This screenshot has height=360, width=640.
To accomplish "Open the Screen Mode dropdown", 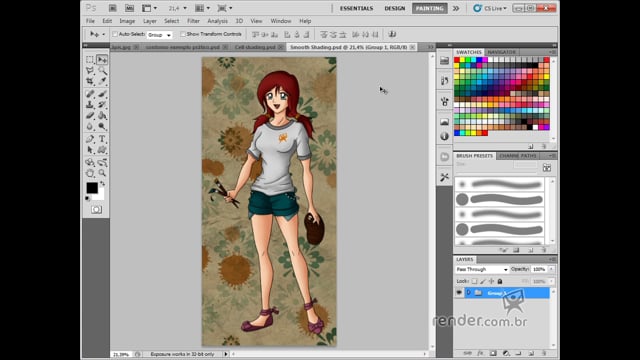I will click(225, 8).
